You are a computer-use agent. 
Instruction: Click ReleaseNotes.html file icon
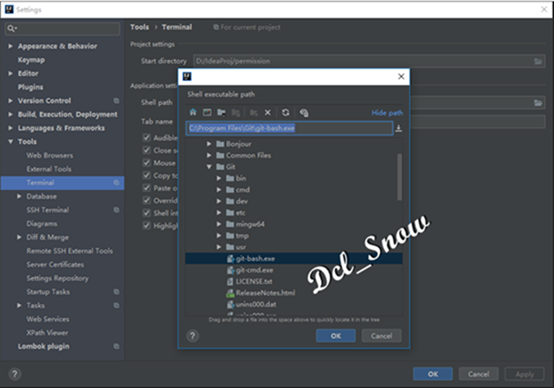[230, 293]
